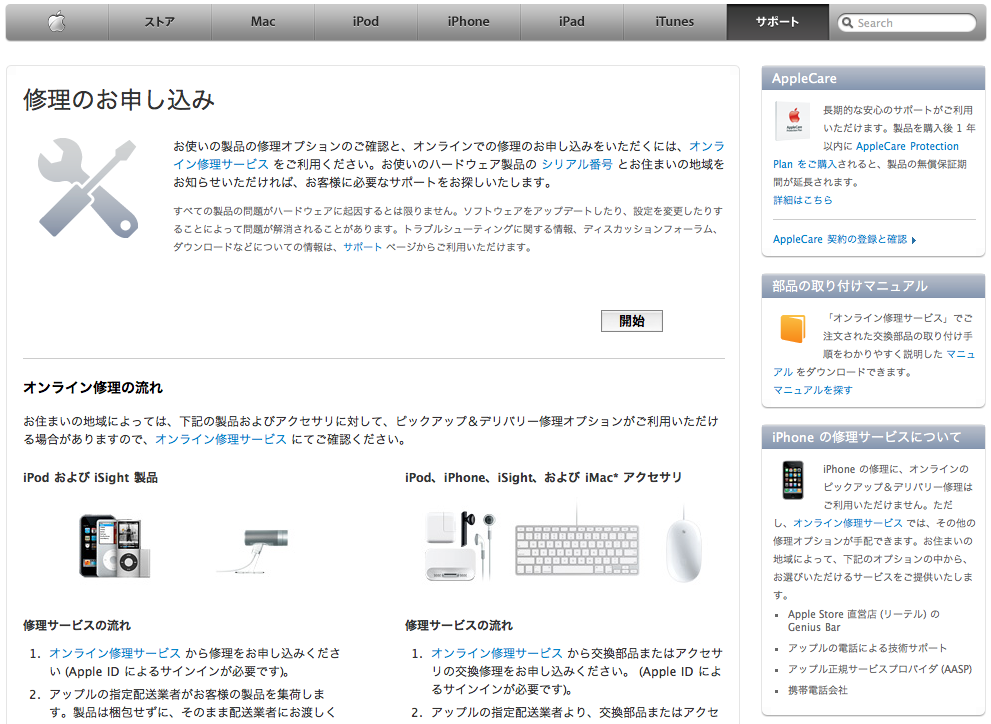
Task: Click アップル正規サービスプロバイダ (AASP) list item
Action: click(880, 669)
